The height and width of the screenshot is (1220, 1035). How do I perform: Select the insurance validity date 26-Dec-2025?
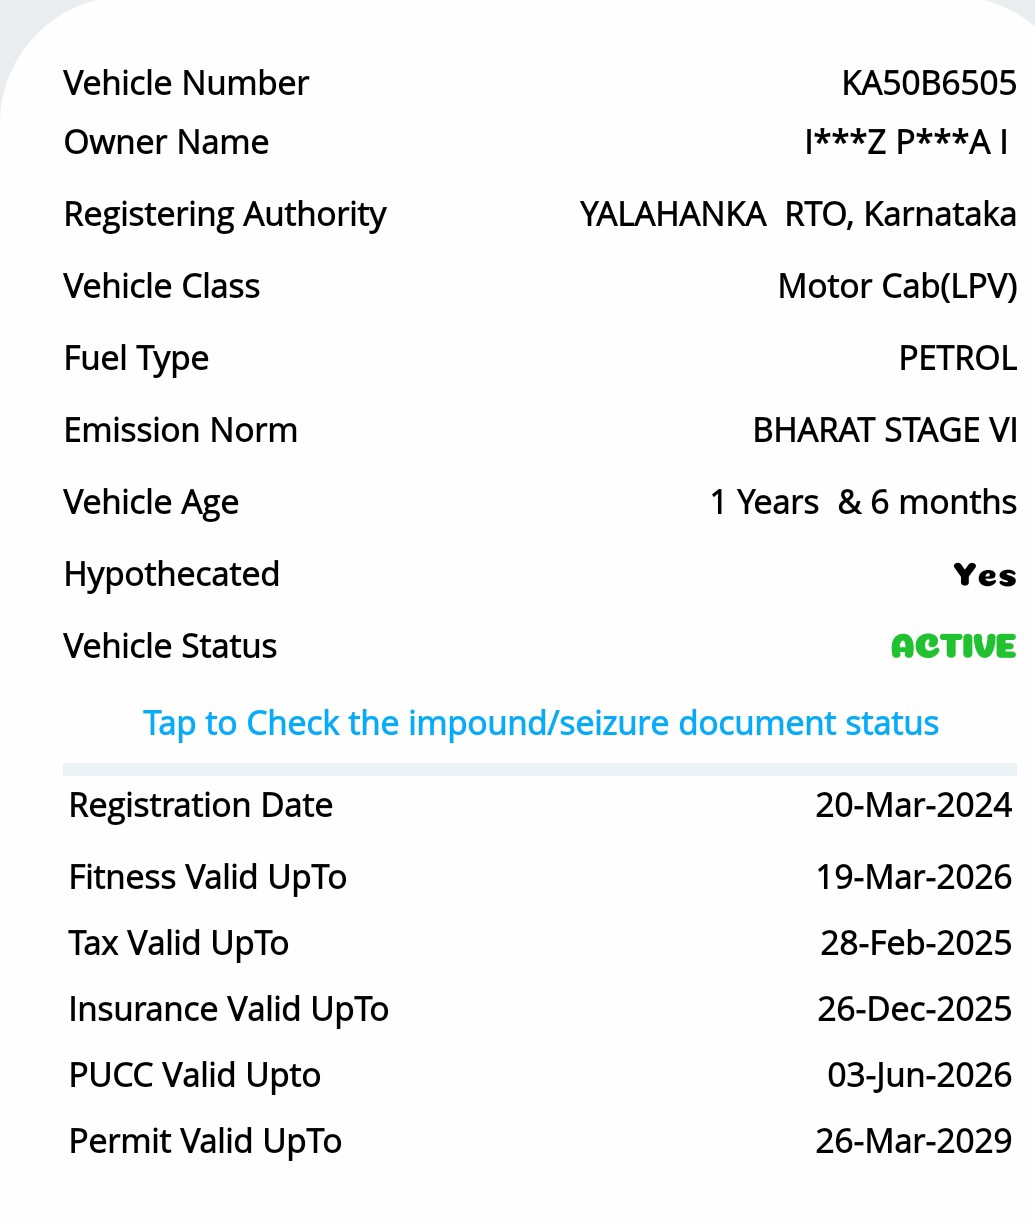(914, 1010)
